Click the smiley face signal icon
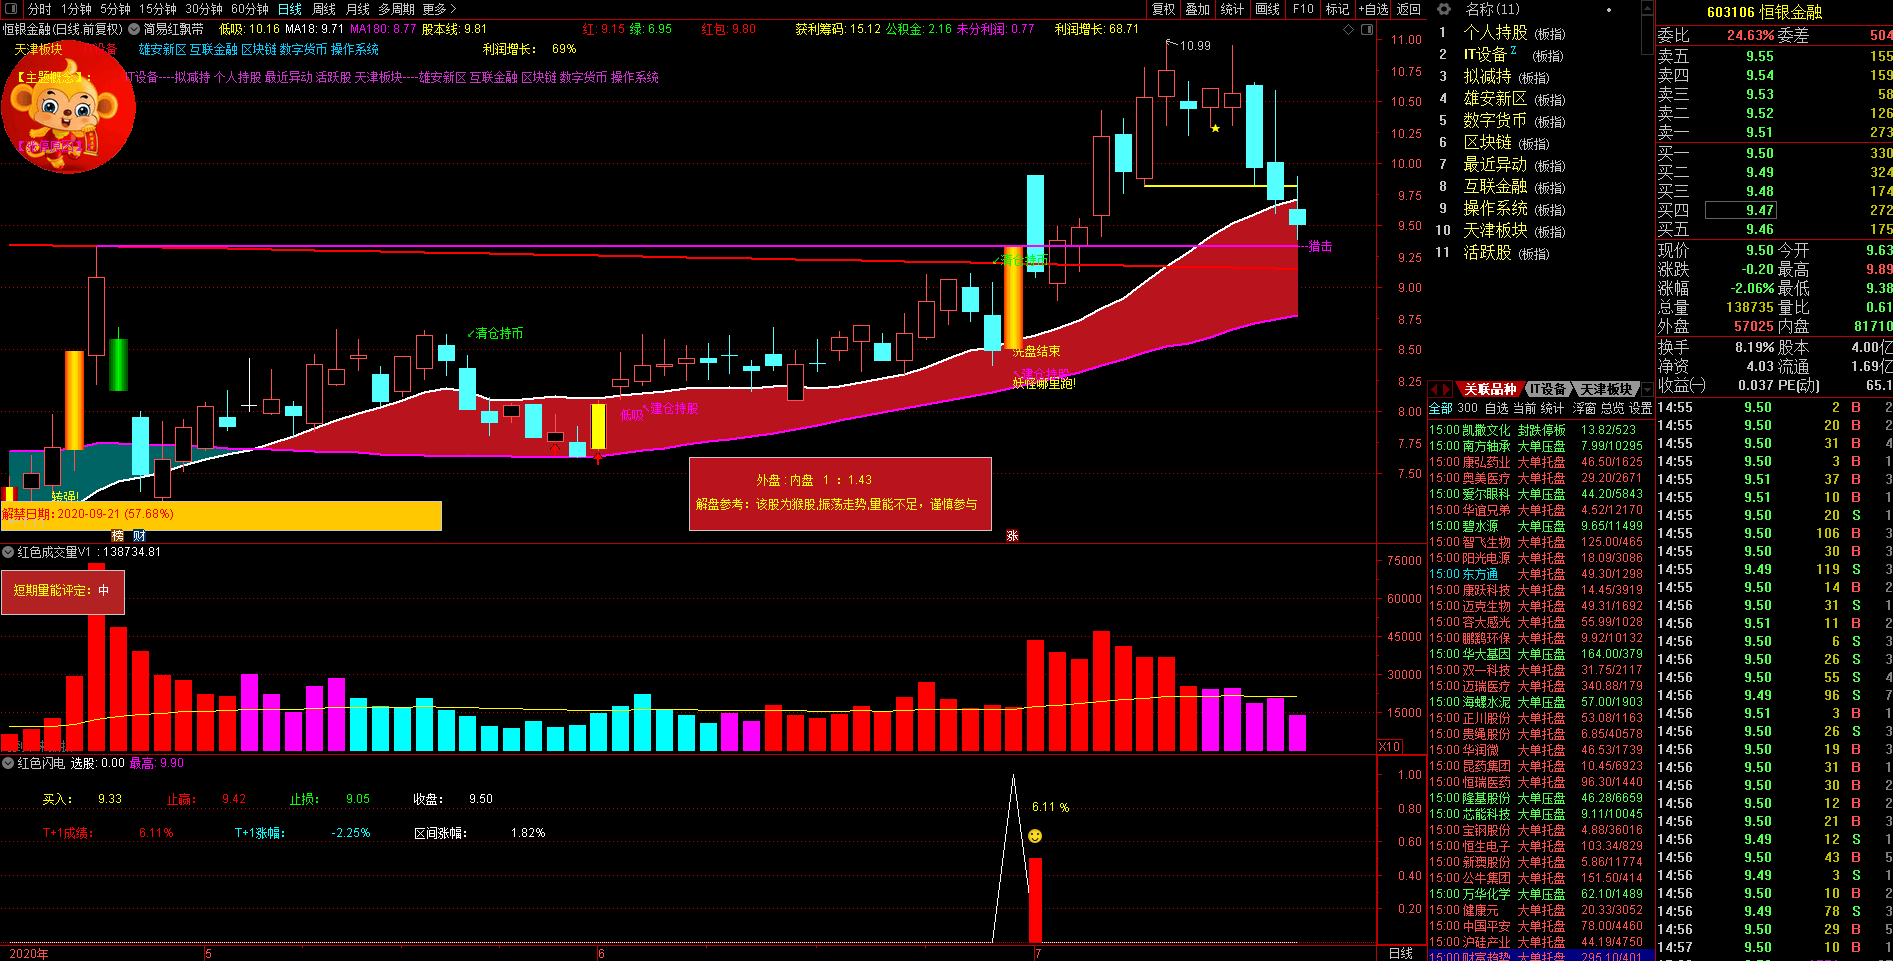Screen dimensions: 1893x961 (x=1035, y=836)
